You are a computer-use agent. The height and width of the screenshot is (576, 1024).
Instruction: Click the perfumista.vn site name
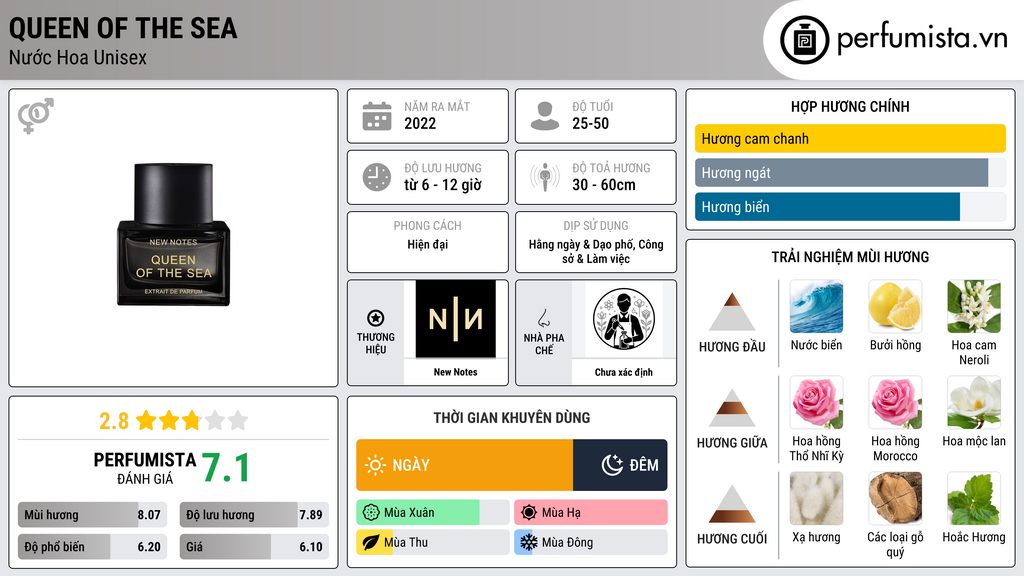(923, 39)
